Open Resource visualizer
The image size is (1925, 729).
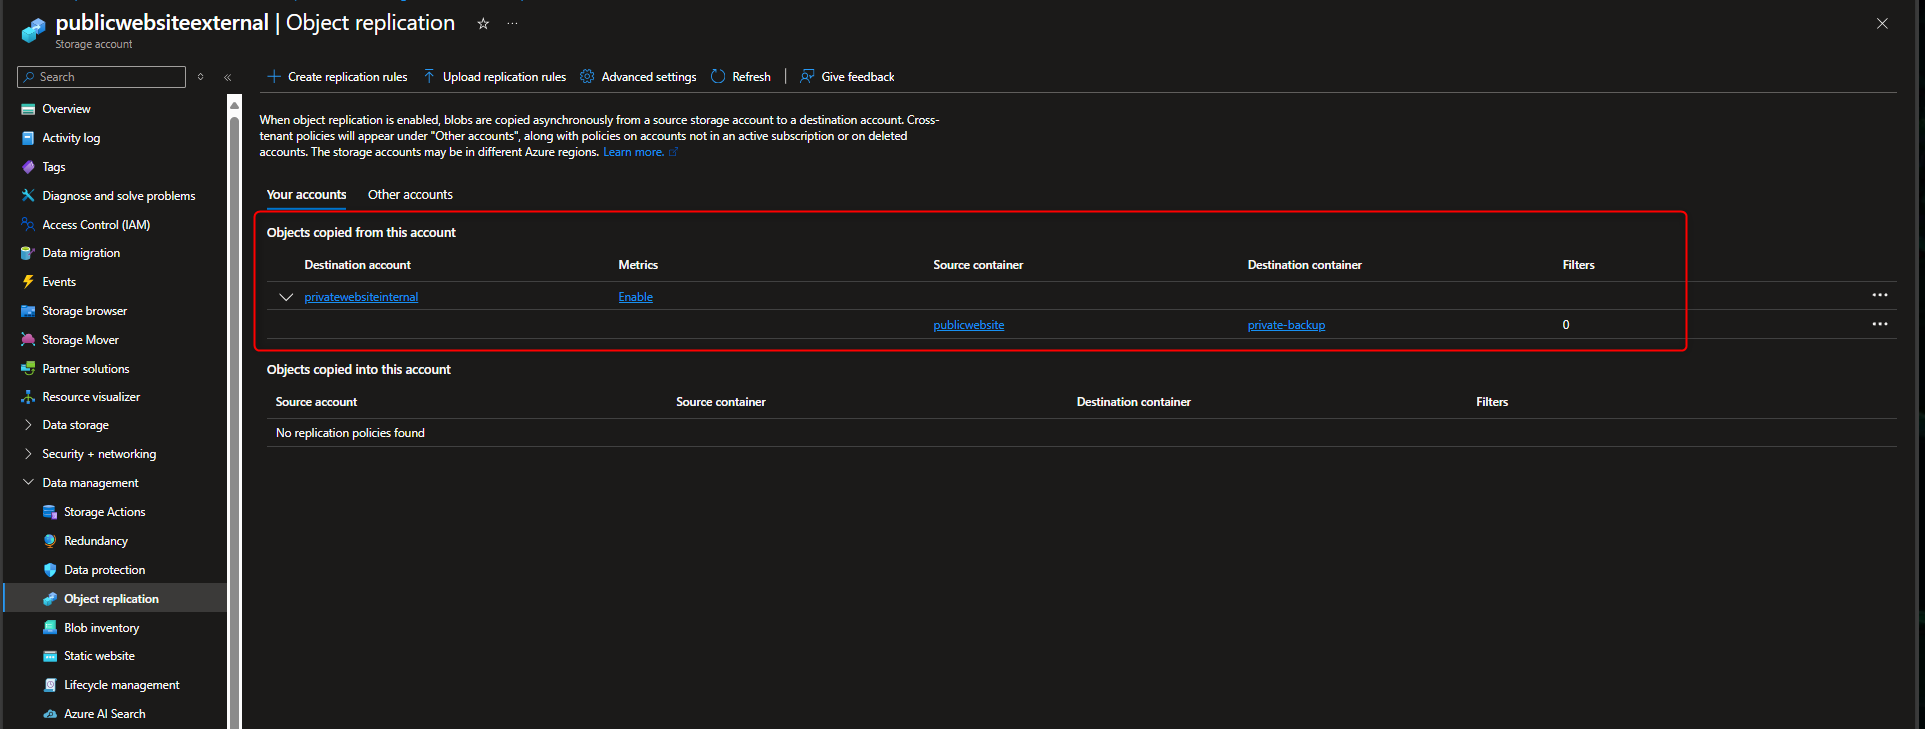point(91,397)
